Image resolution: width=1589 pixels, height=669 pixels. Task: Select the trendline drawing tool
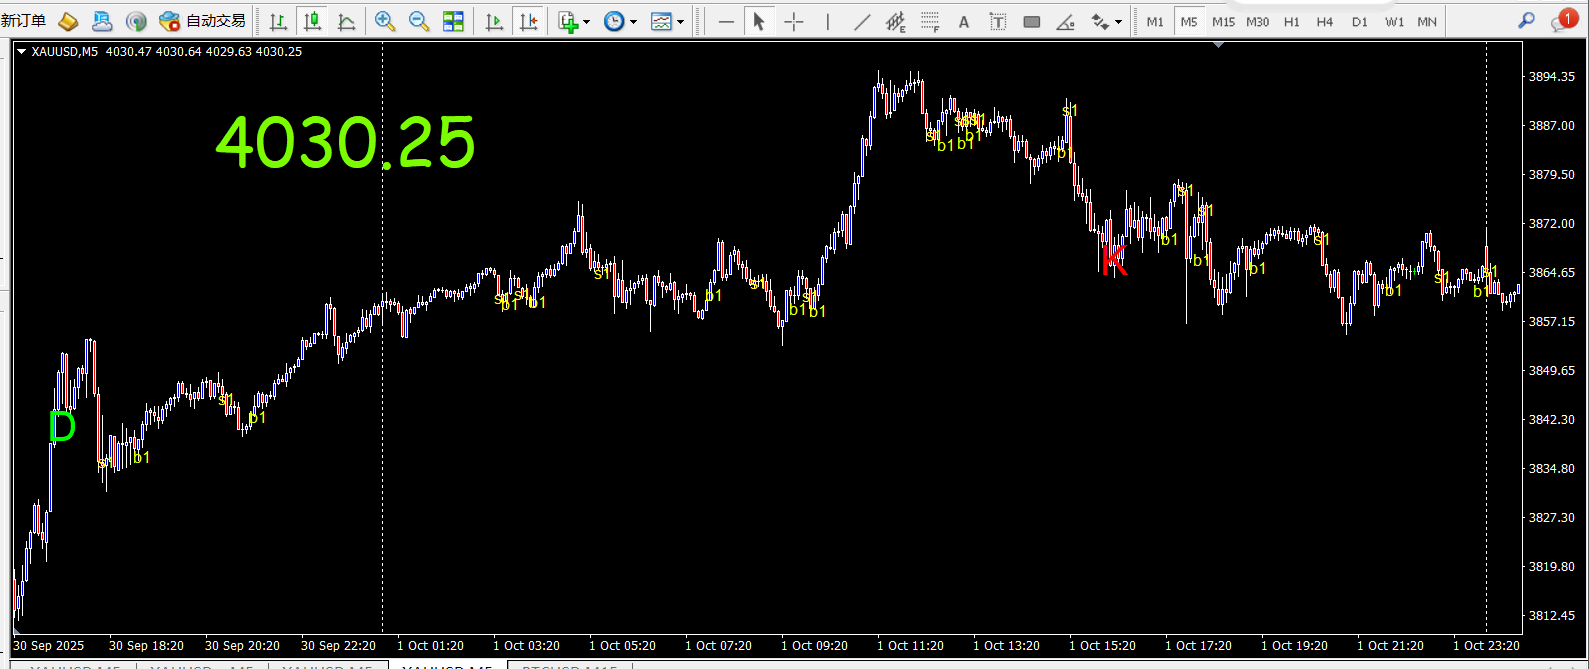coord(862,21)
